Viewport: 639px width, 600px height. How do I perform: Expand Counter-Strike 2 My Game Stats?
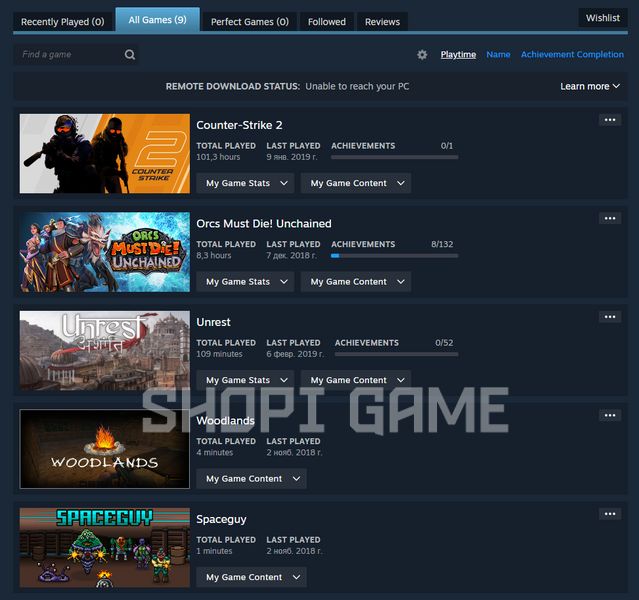[245, 183]
